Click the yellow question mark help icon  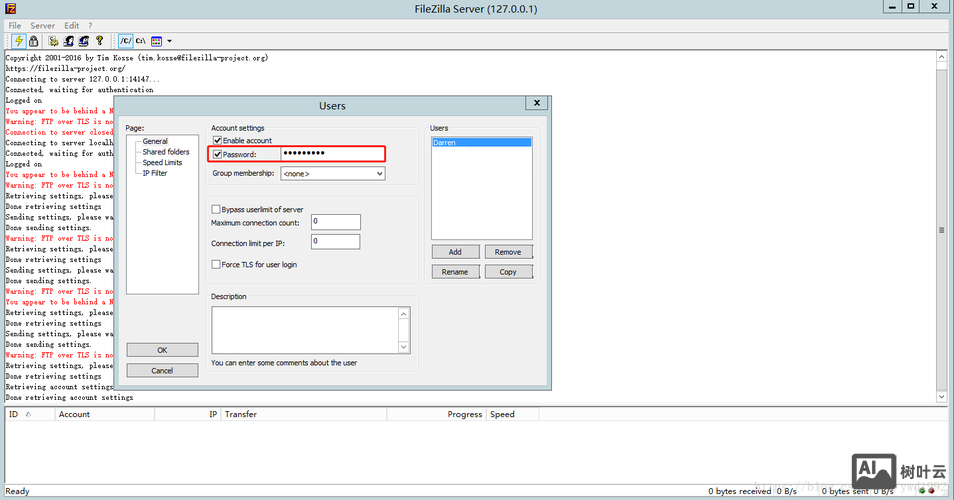pos(100,41)
